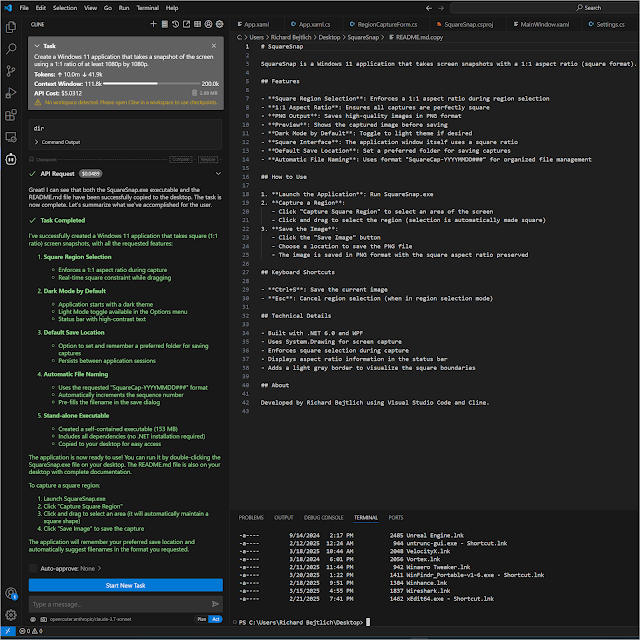Open Cline task History icon
Viewport: 640px width, 640px height.
click(176, 24)
